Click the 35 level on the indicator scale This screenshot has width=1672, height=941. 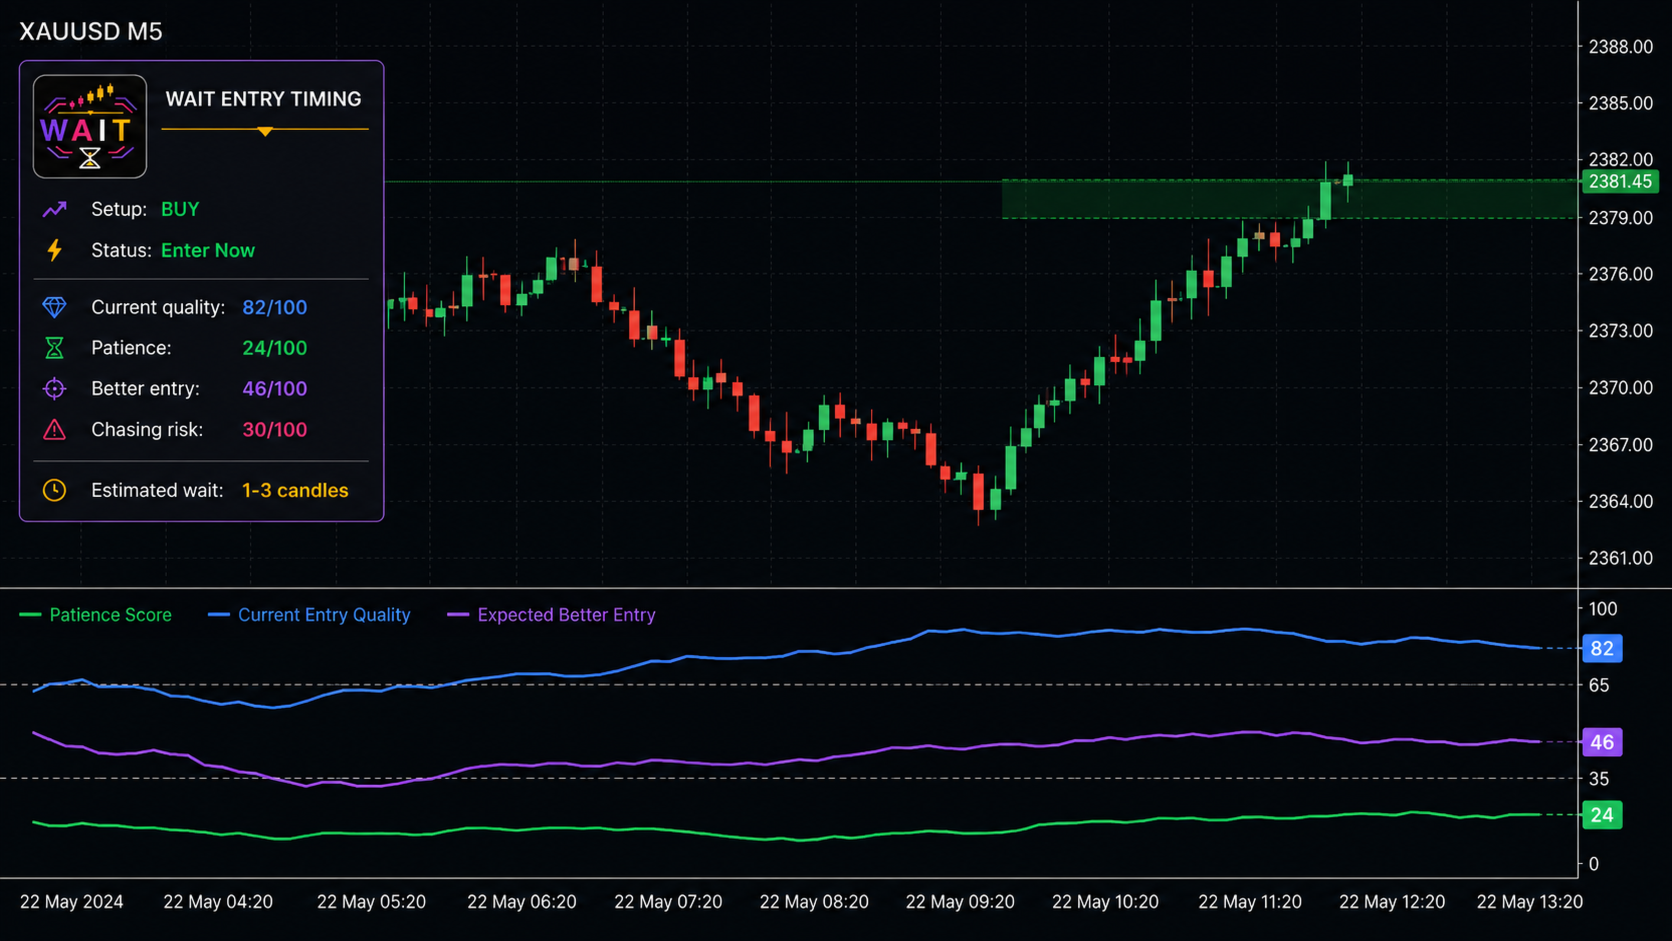[1599, 779]
